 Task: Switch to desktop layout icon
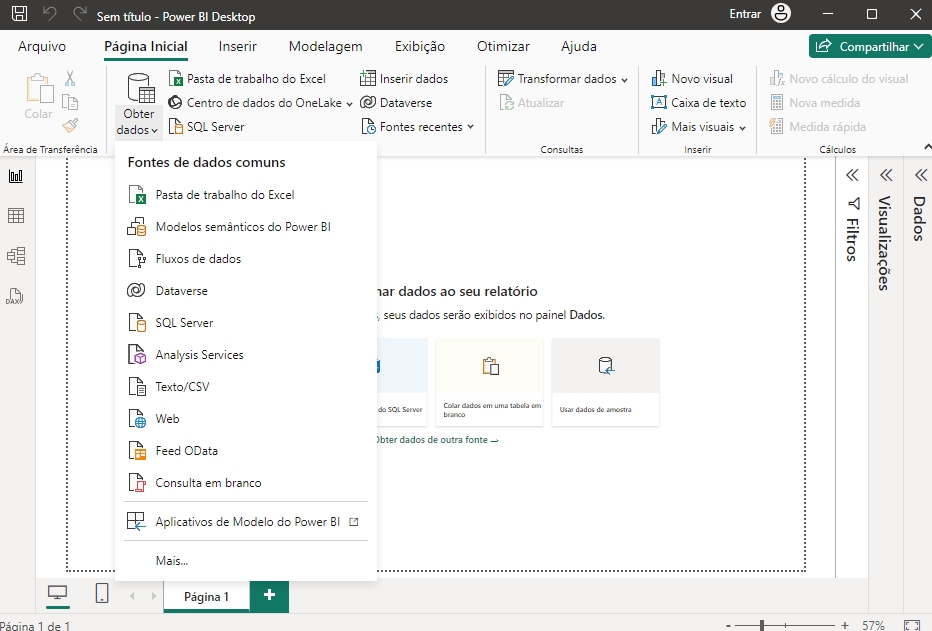tap(59, 594)
